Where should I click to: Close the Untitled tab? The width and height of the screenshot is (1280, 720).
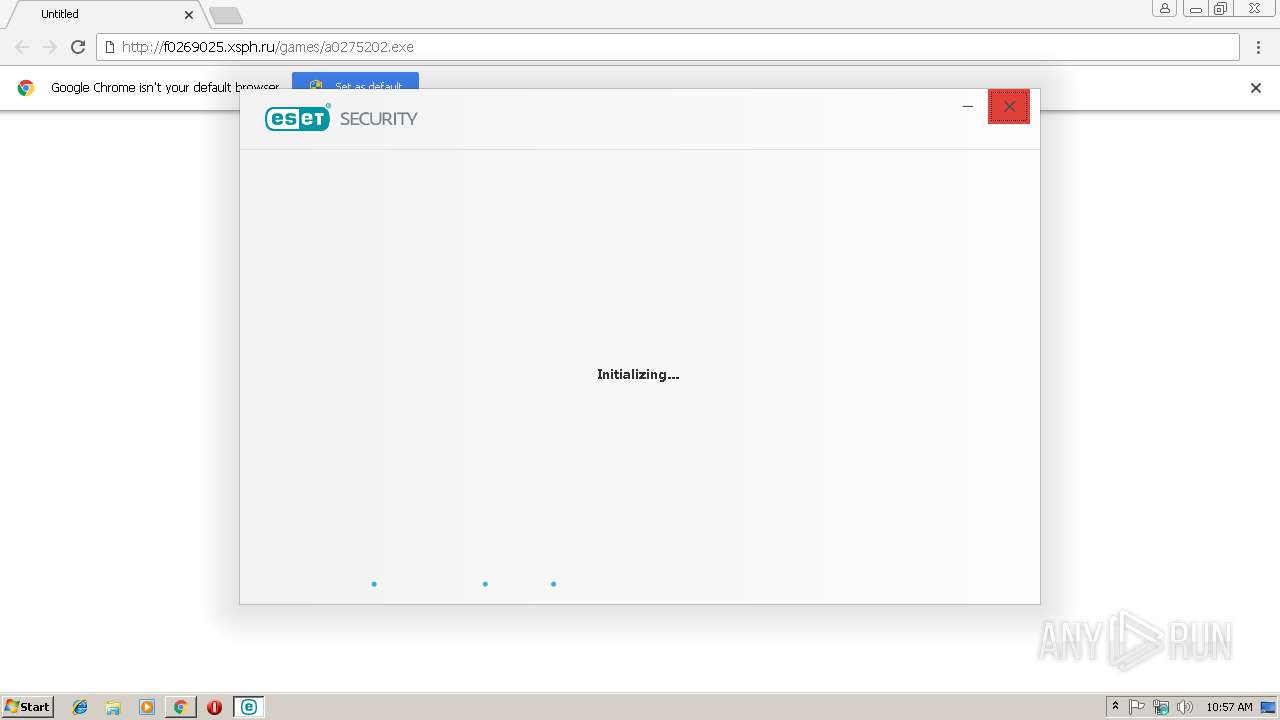click(189, 15)
